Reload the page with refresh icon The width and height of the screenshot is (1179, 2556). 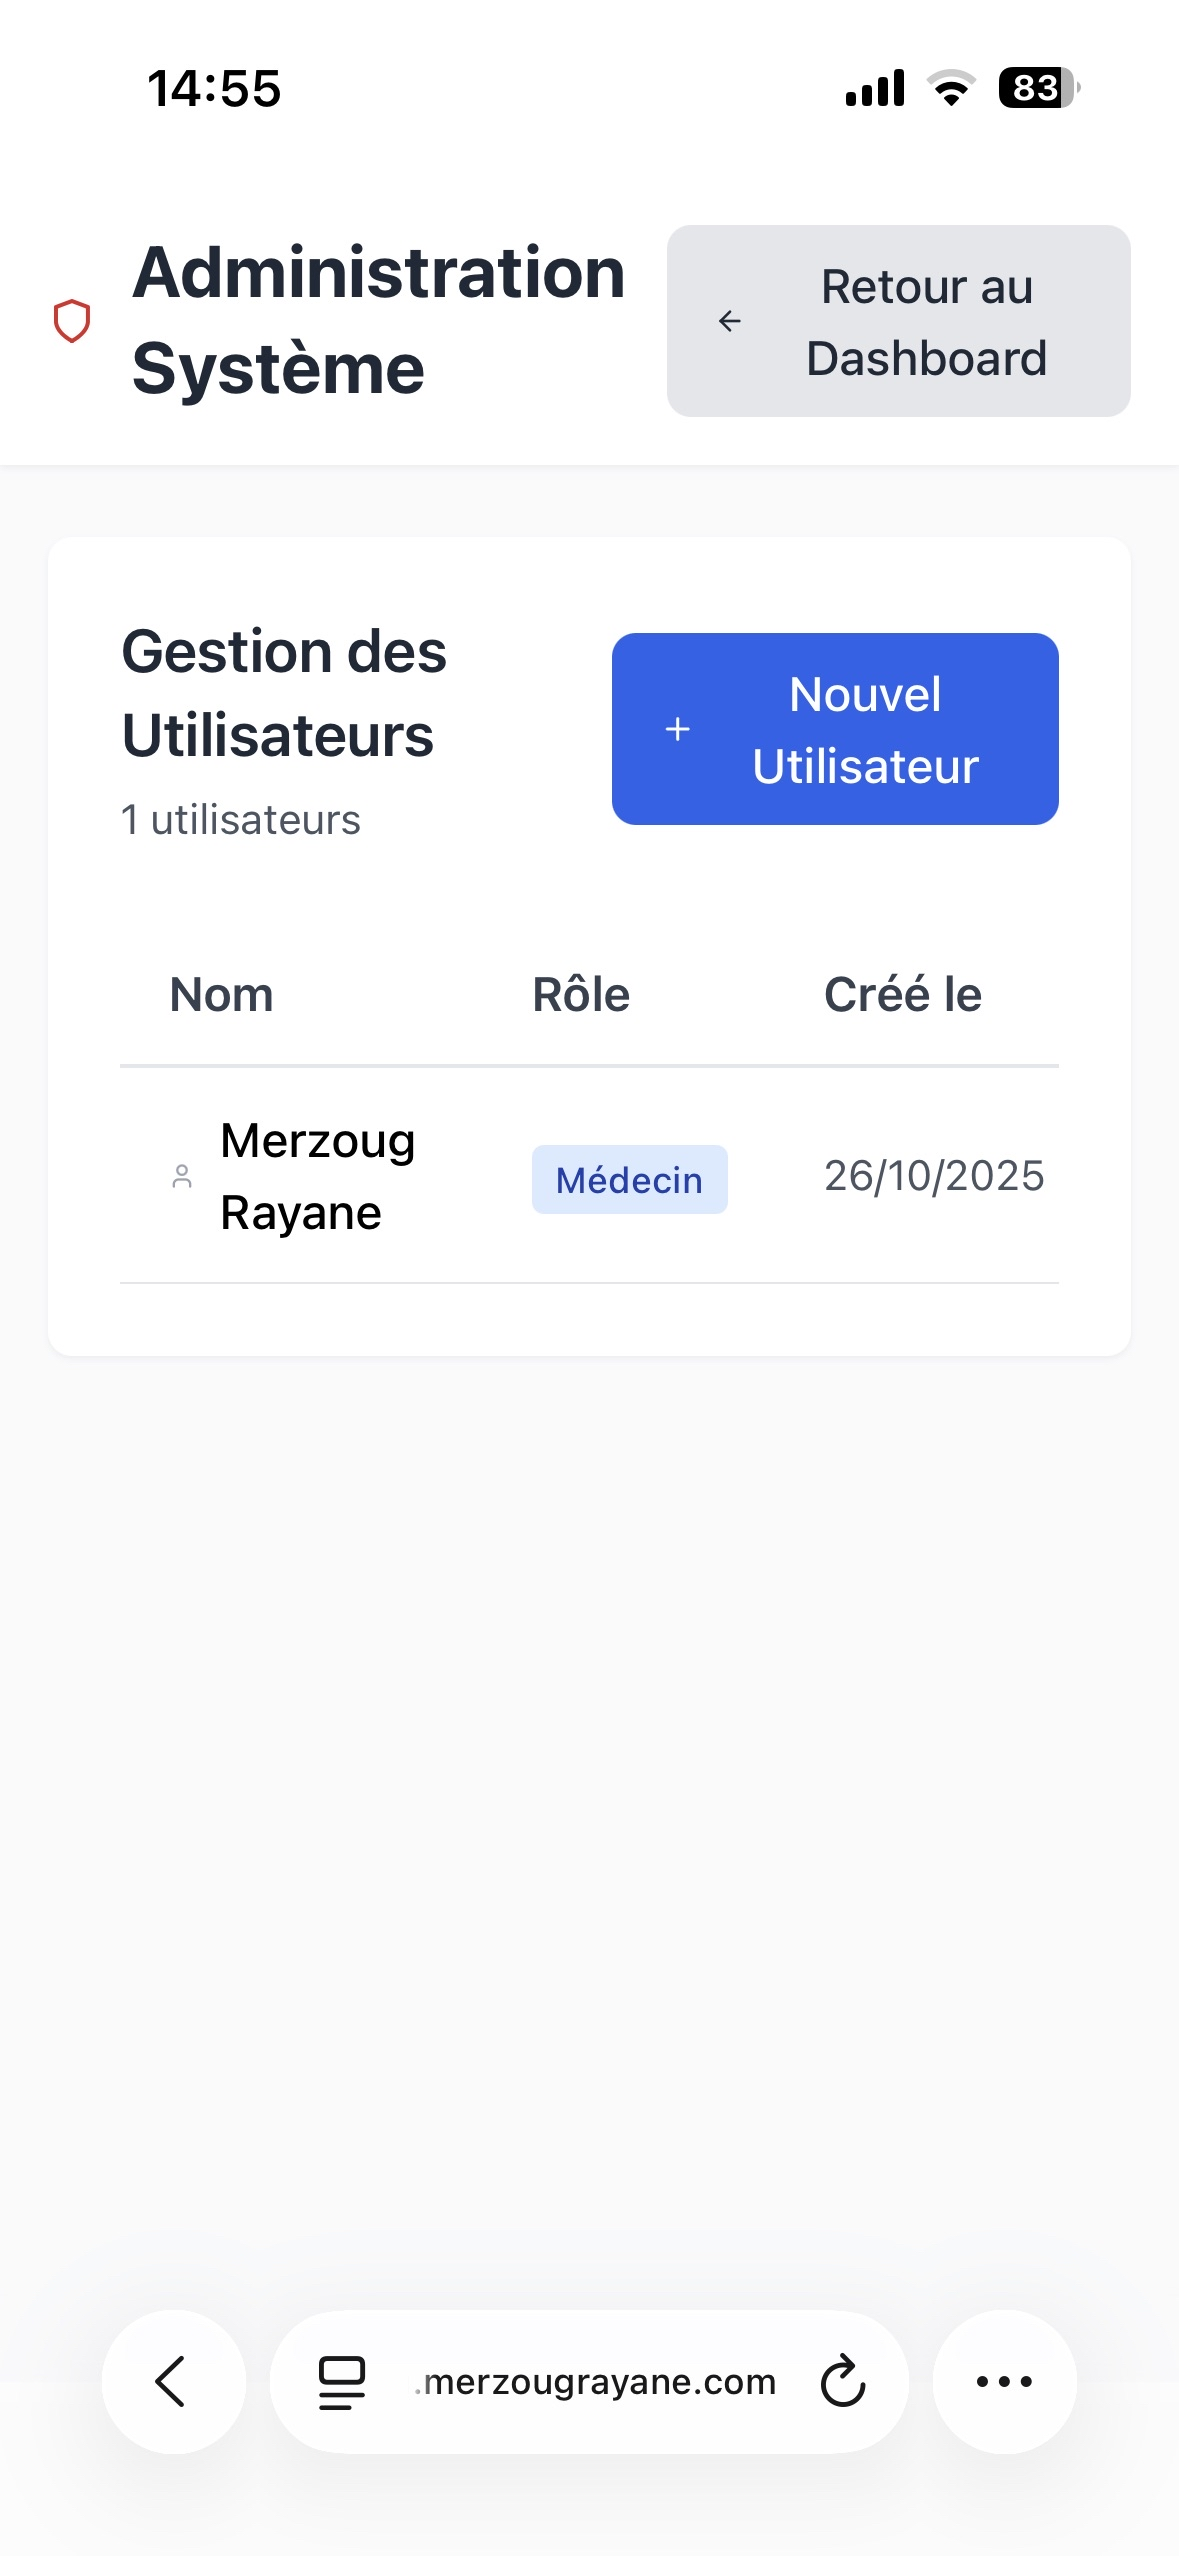click(843, 2381)
